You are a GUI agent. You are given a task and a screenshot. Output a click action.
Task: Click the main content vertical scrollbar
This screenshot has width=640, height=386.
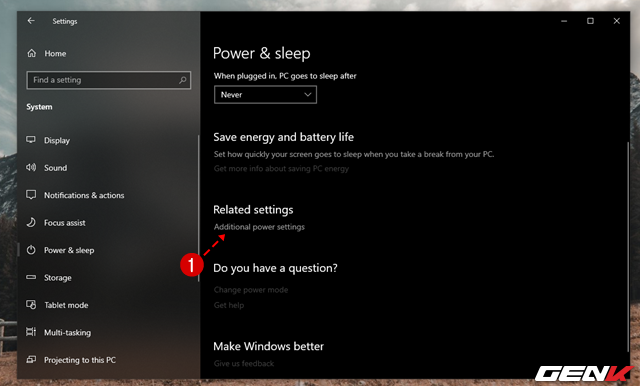(628, 247)
